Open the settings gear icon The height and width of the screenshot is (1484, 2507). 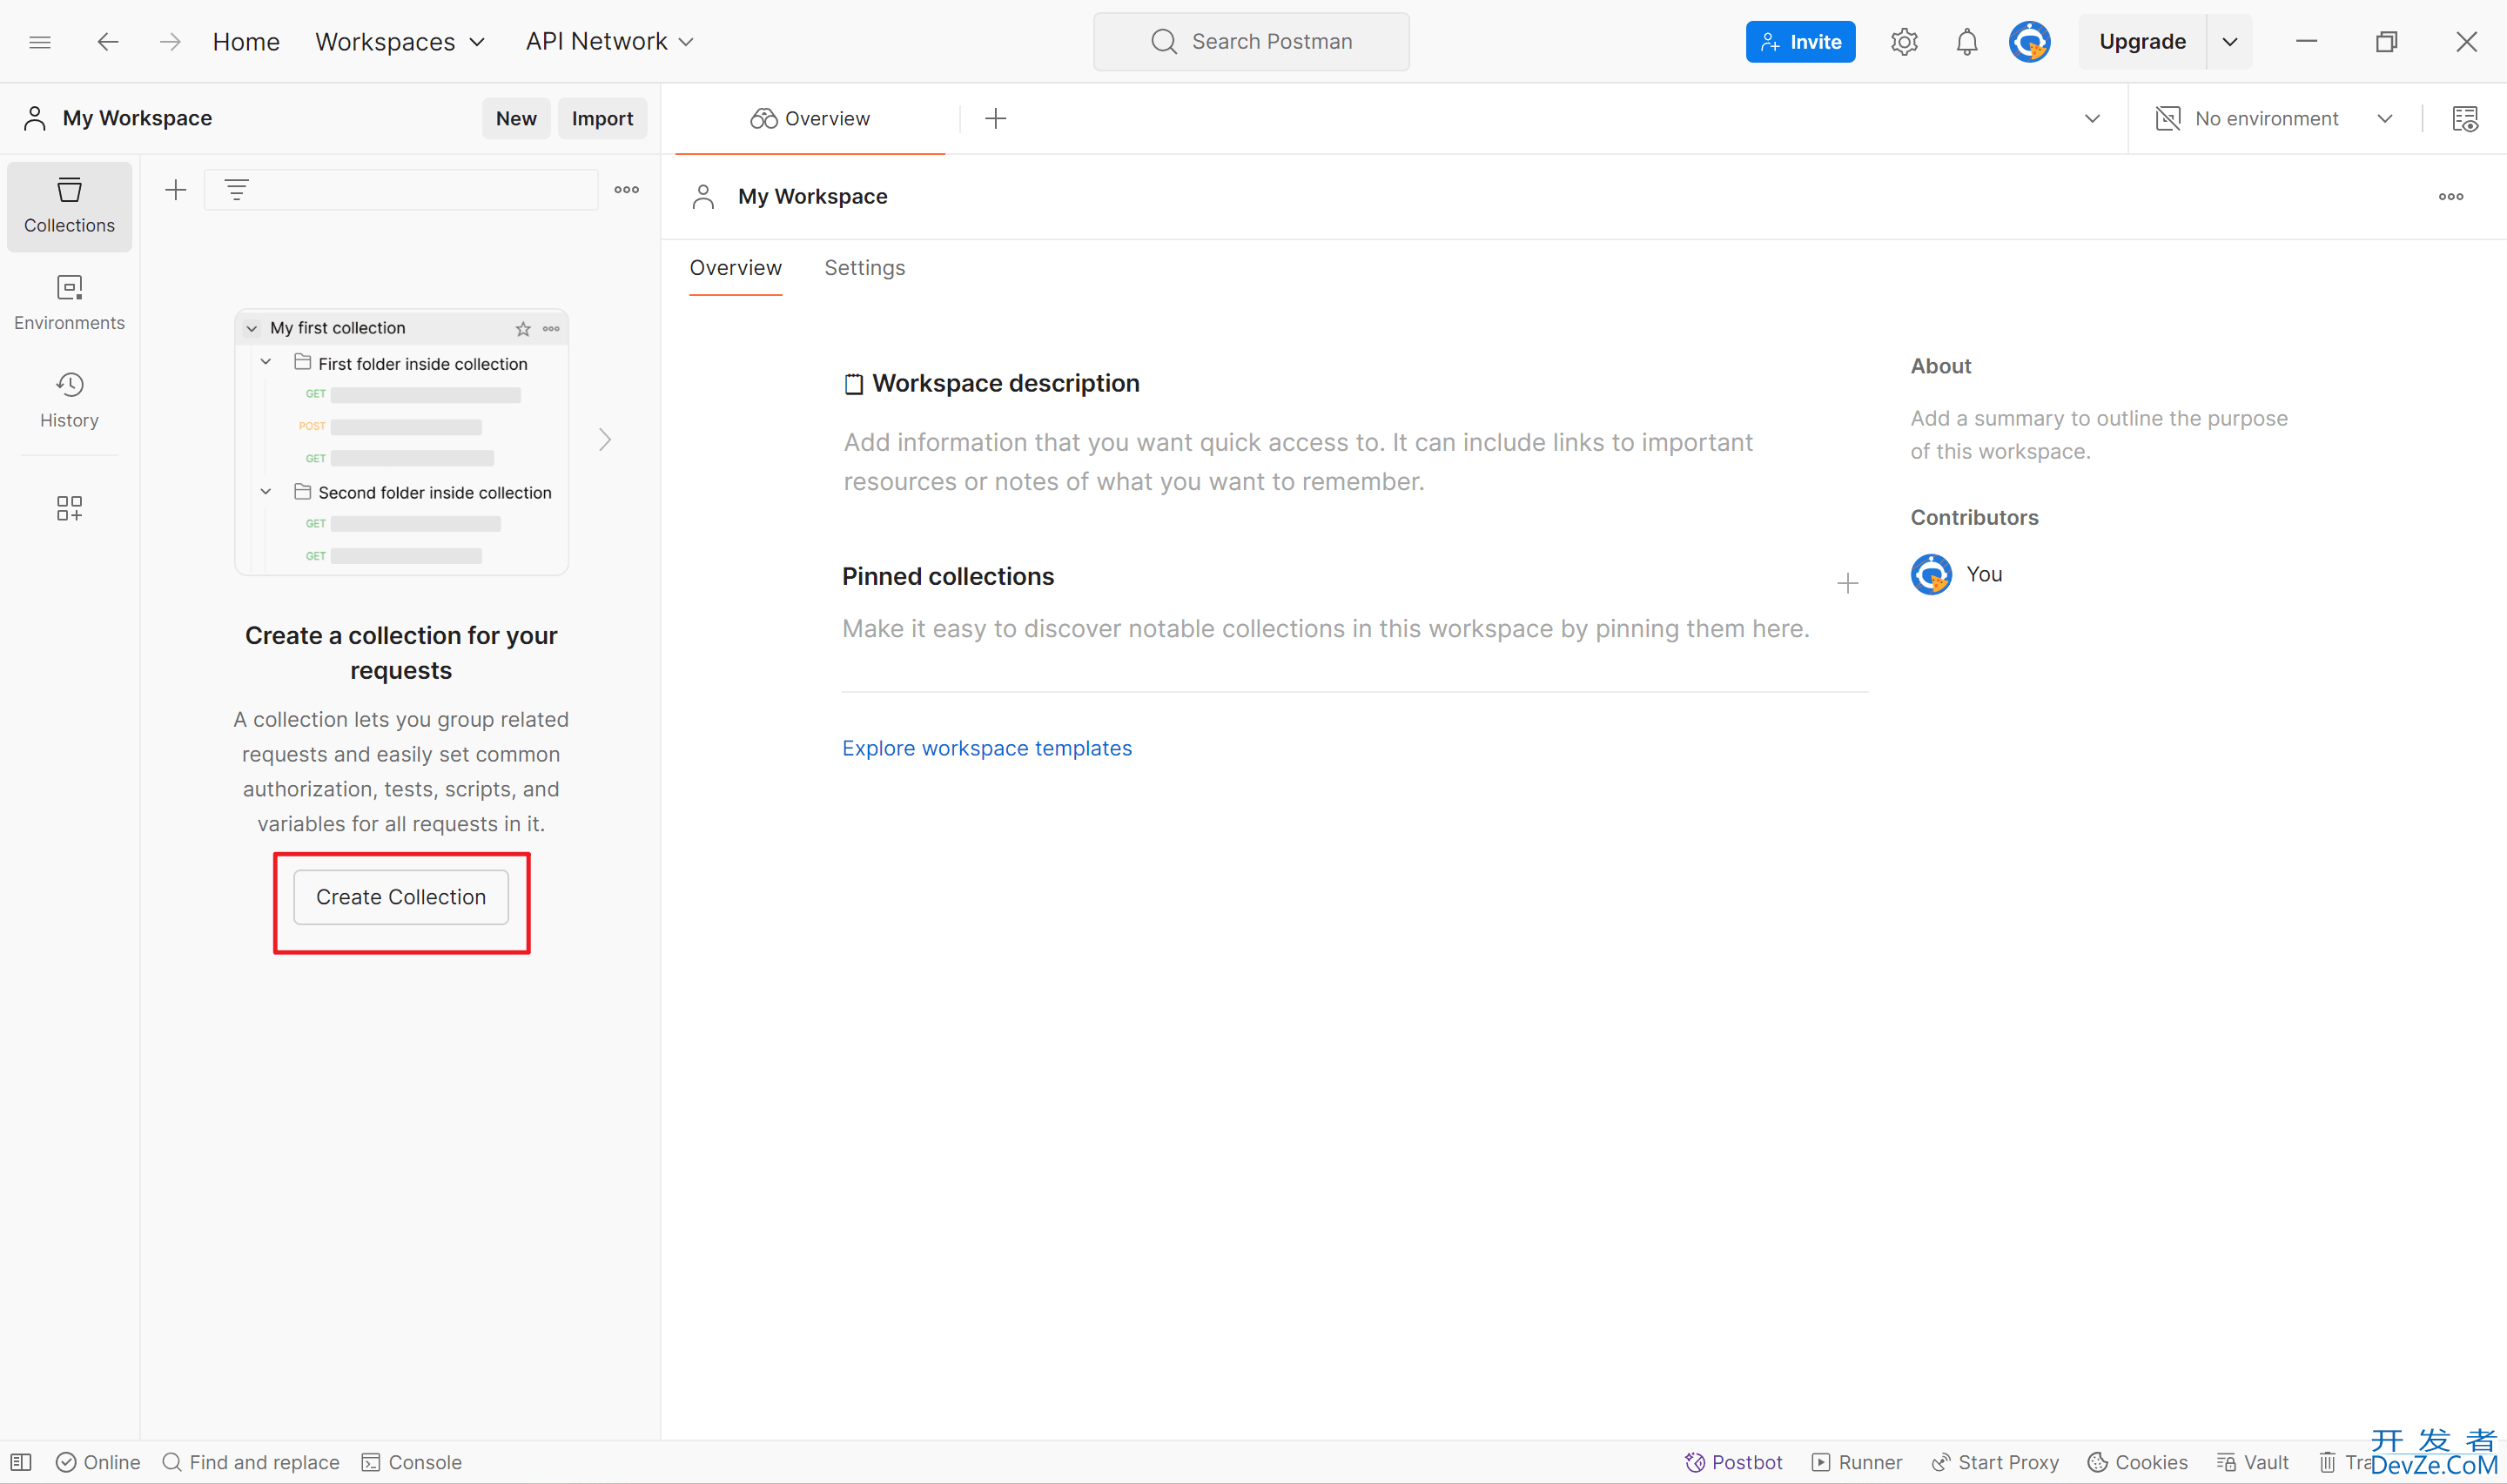point(1904,42)
